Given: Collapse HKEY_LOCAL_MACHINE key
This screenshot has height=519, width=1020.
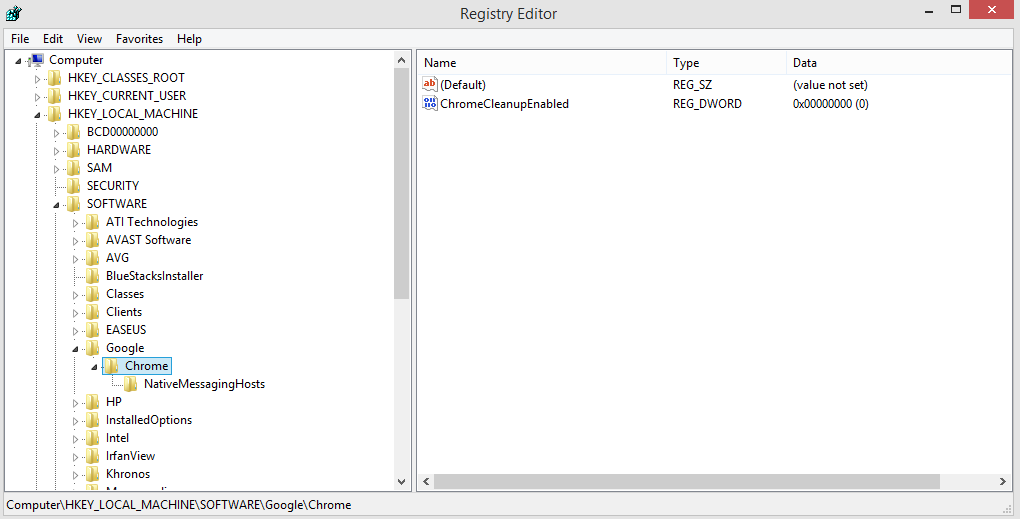Looking at the screenshot, I should click(37, 115).
